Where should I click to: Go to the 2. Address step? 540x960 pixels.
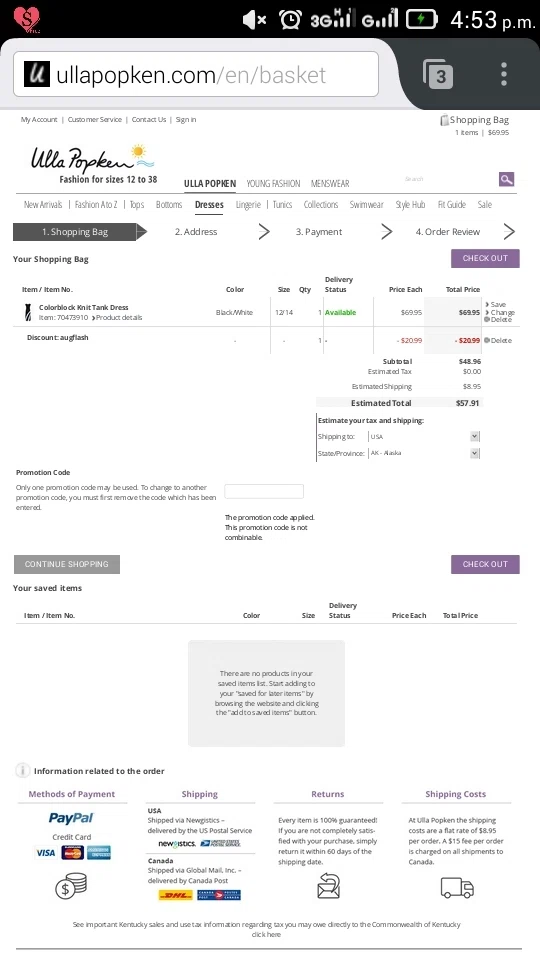[196, 232]
